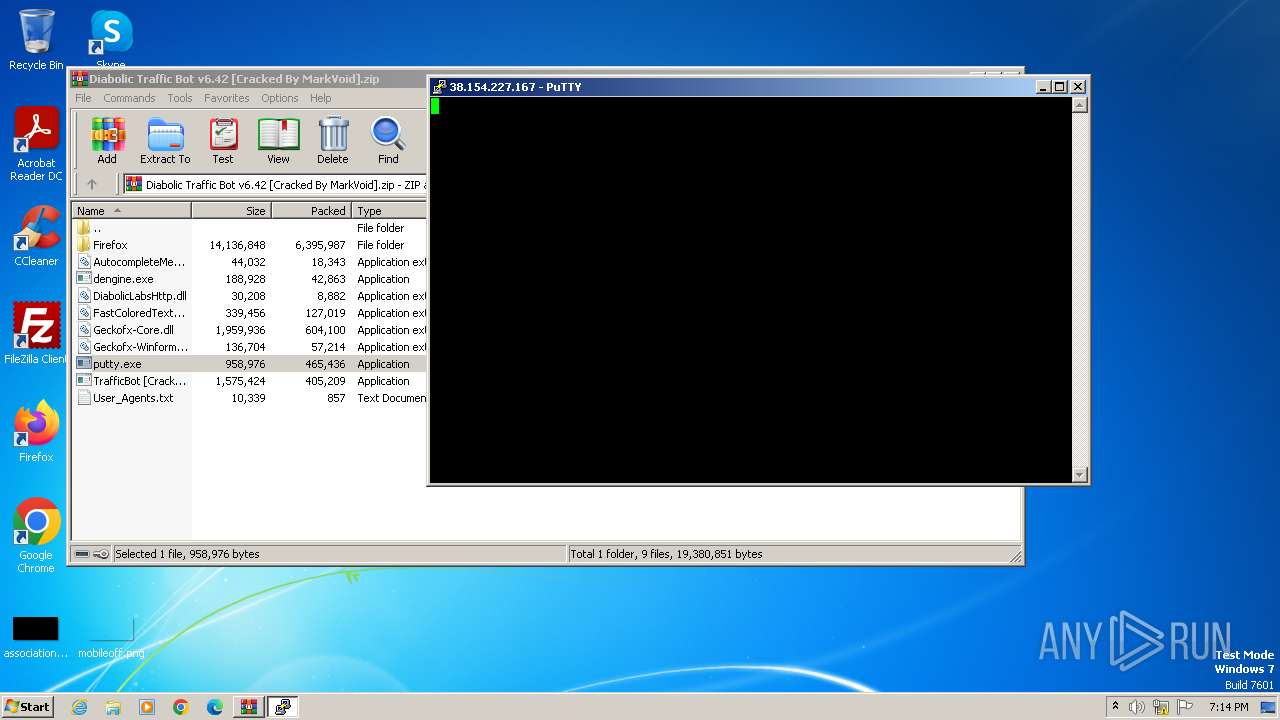This screenshot has width=1280, height=720.
Task: Open Firefox desktop shortcut
Action: [36, 432]
